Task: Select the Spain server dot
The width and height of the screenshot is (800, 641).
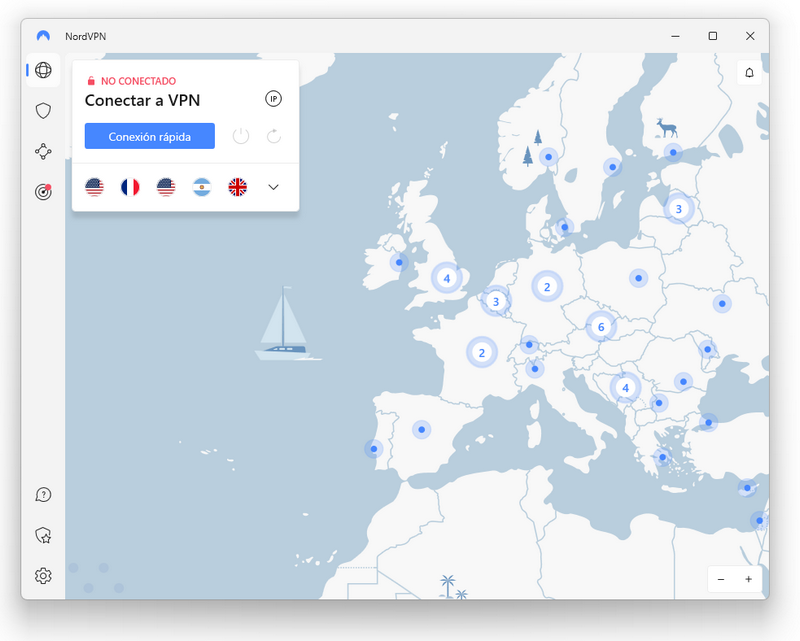Action: click(x=421, y=430)
